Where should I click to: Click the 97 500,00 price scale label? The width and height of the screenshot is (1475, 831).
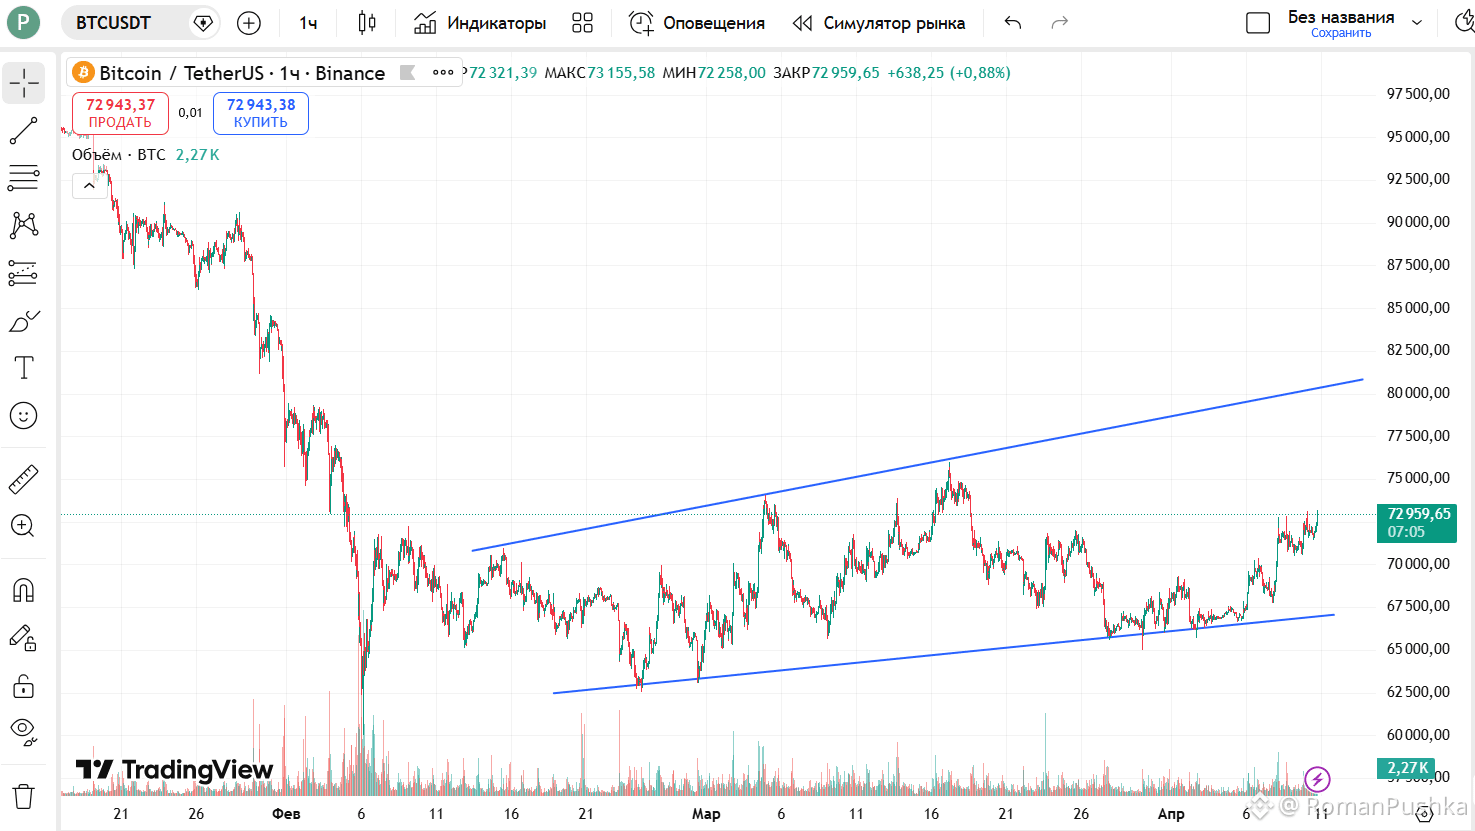1418,94
